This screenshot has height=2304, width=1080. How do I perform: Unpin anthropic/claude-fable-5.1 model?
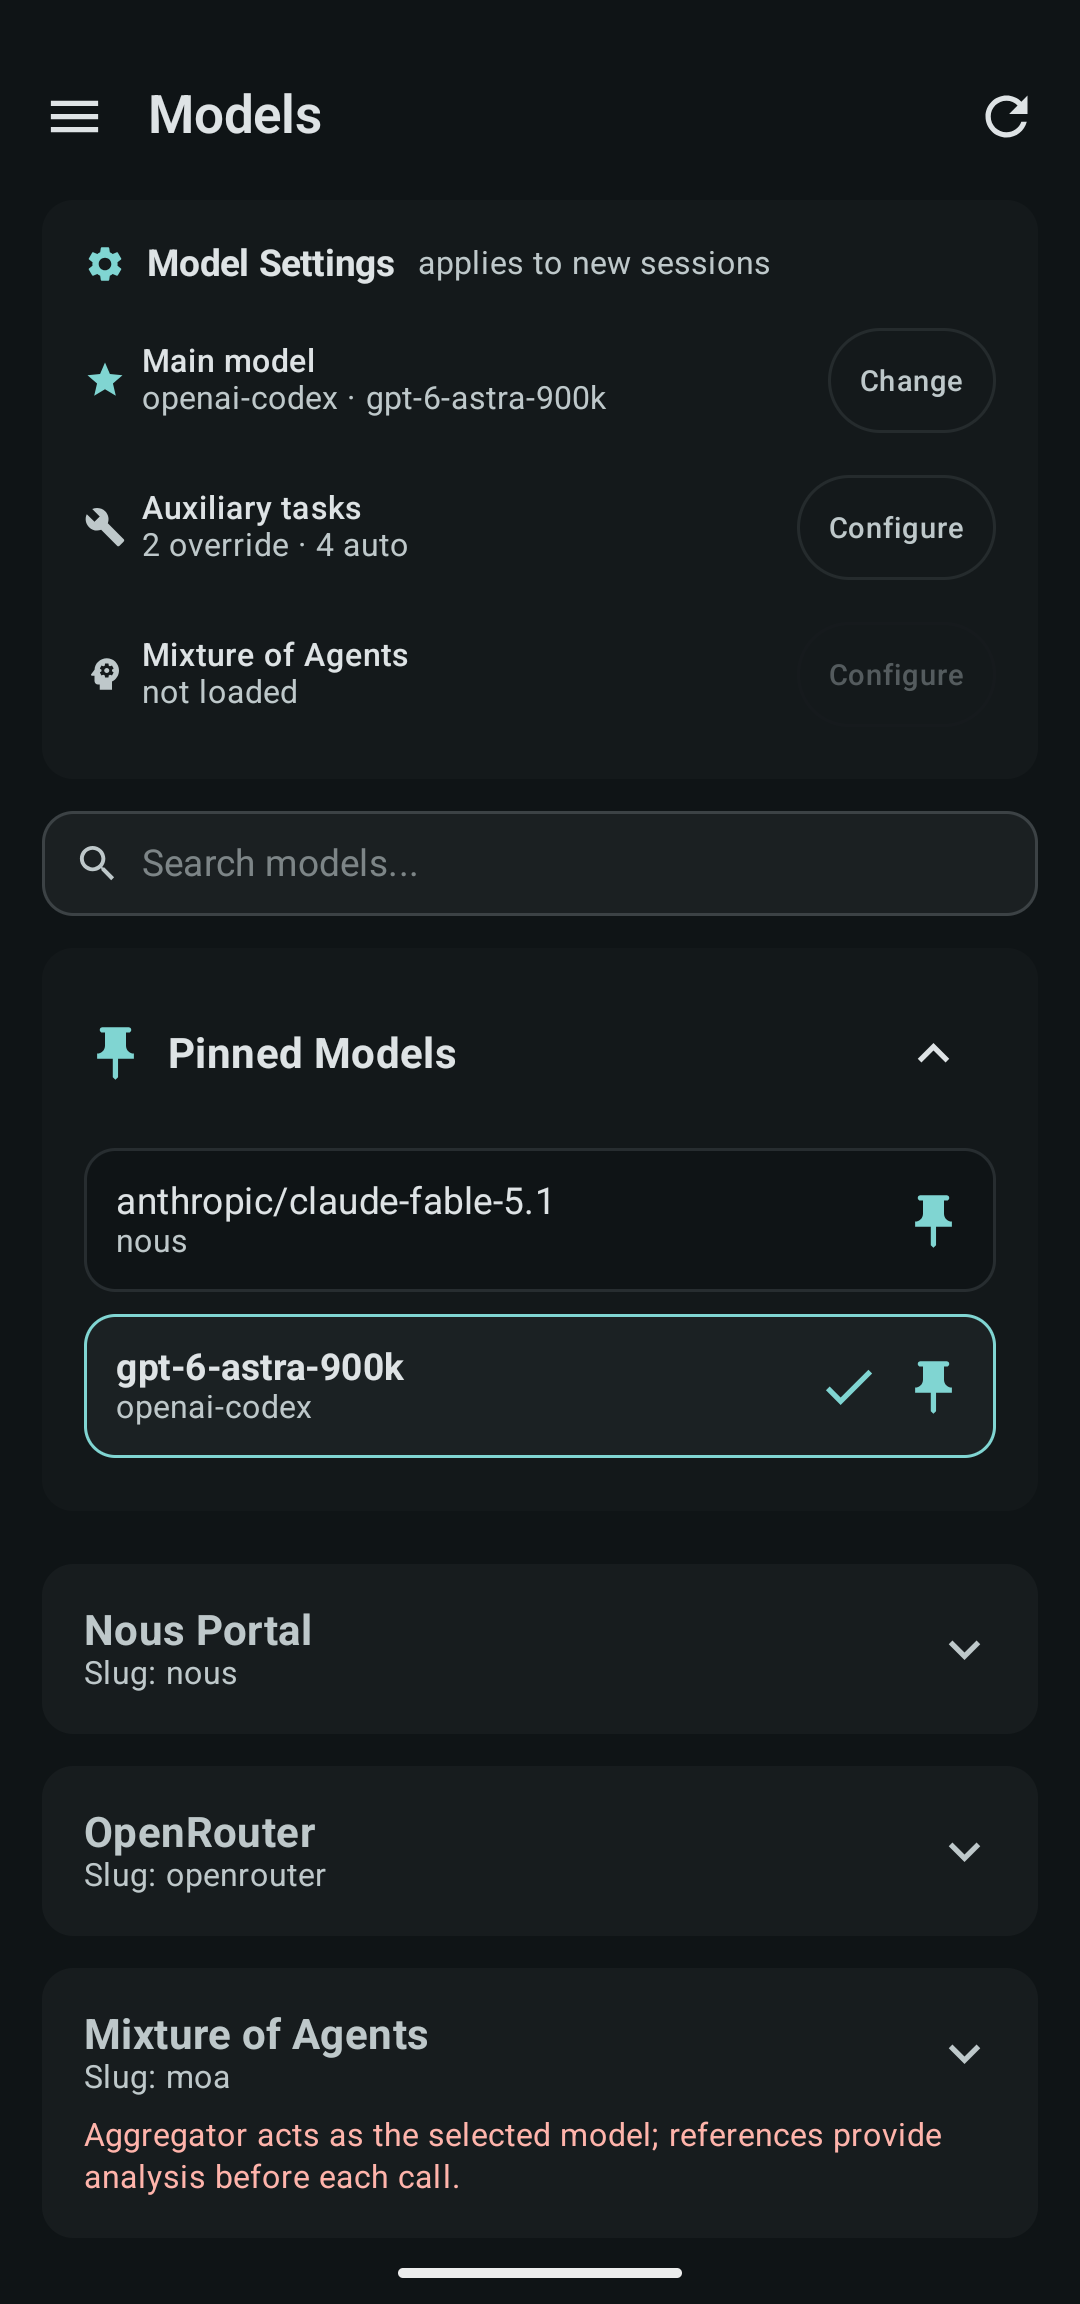[x=933, y=1220]
